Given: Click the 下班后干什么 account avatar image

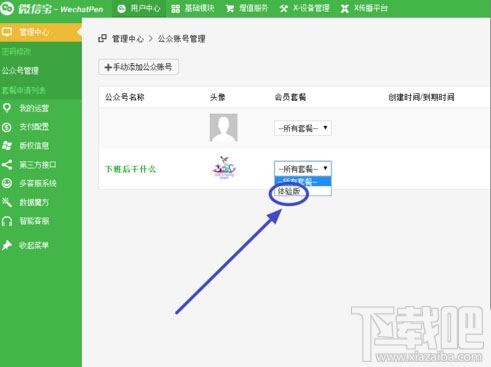Looking at the screenshot, I should click(x=224, y=168).
